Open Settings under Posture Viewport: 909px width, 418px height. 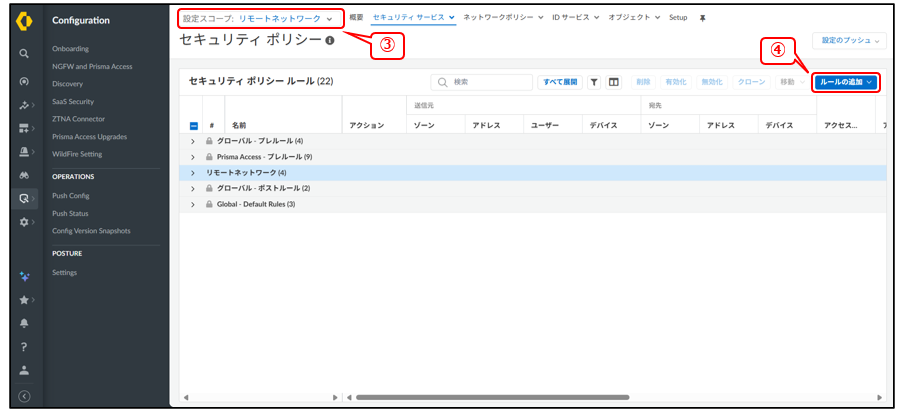tap(64, 272)
